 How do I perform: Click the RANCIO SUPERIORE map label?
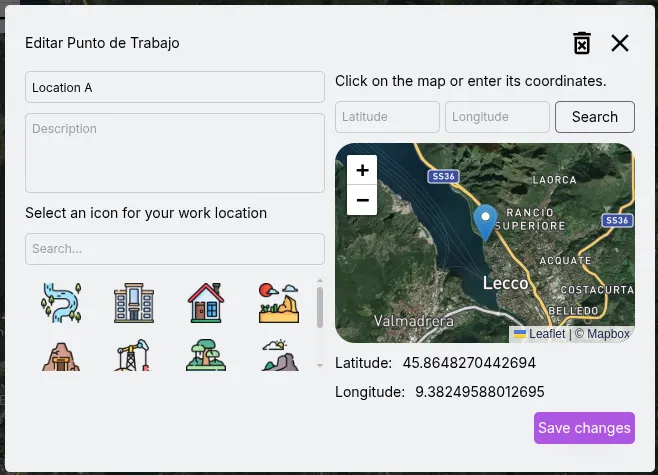530,219
